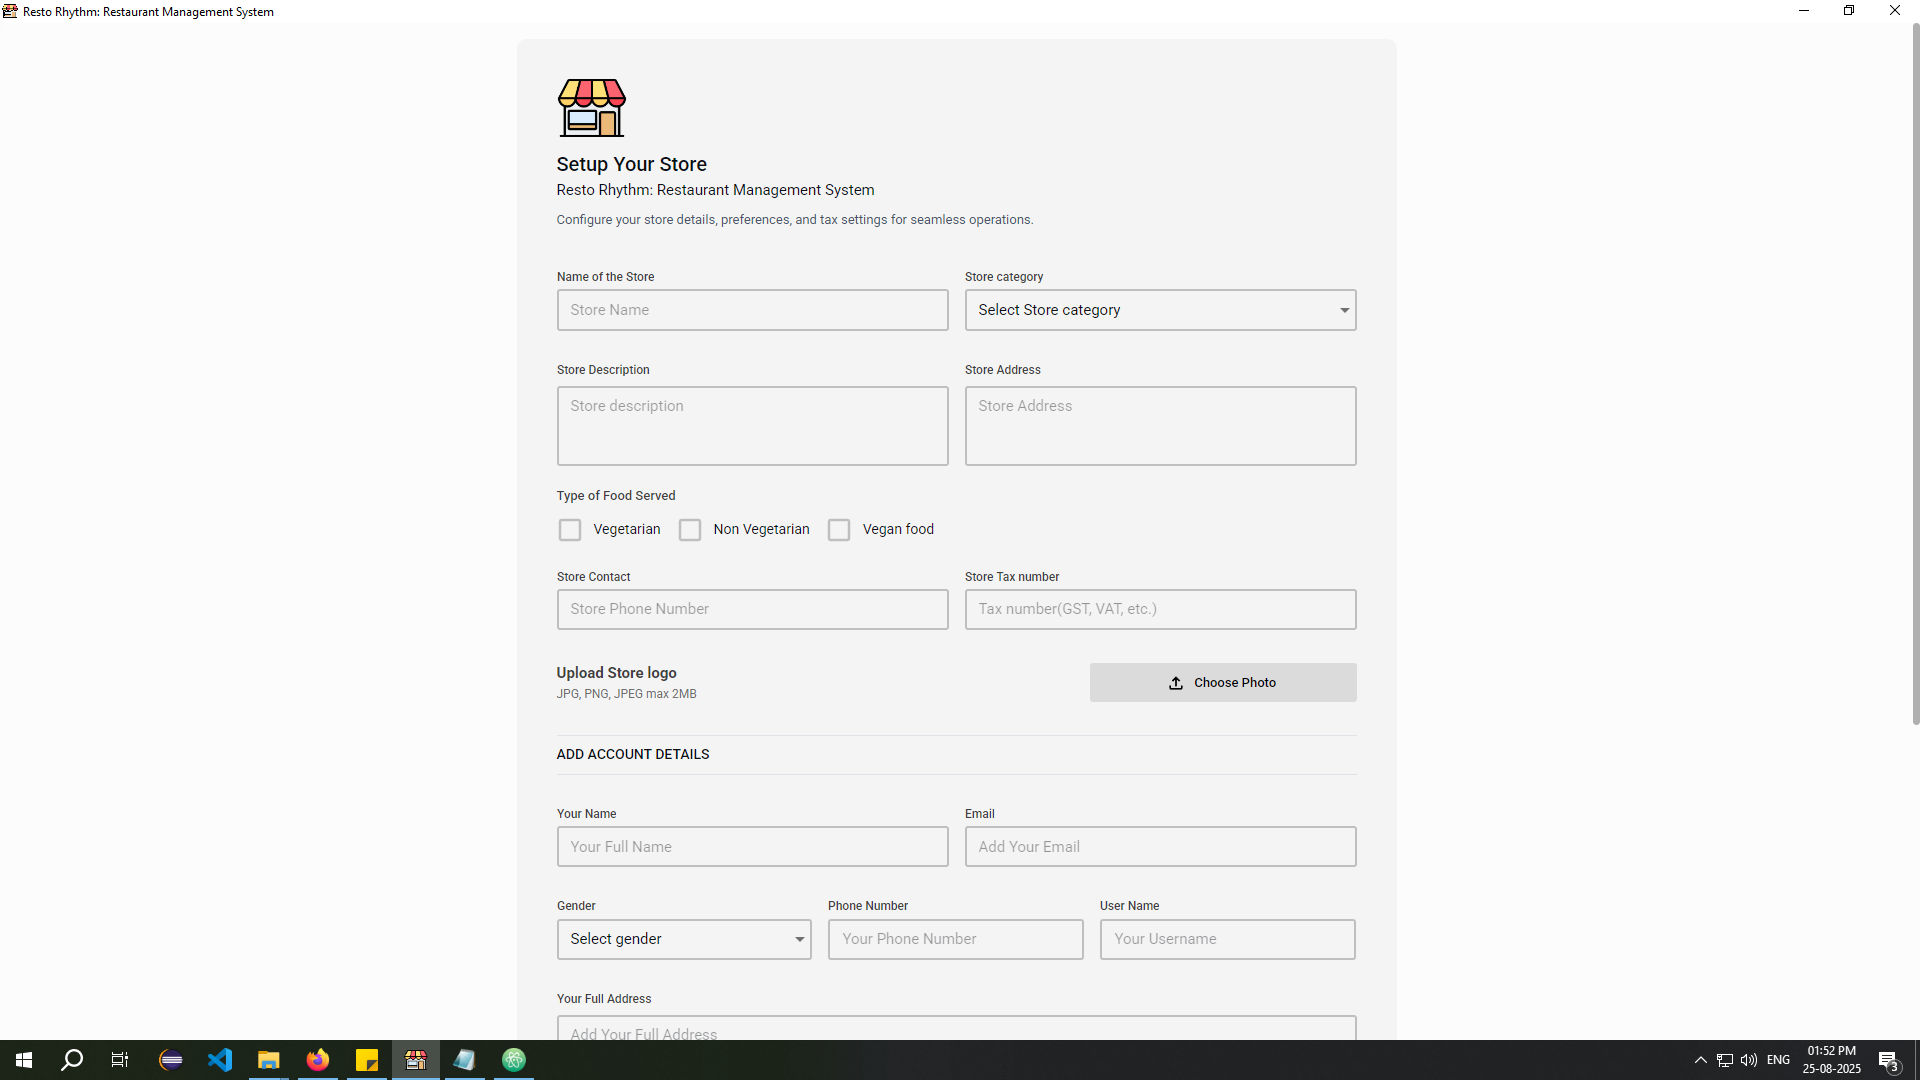This screenshot has height=1080, width=1920.
Task: Open Notepad from the taskbar
Action: (x=464, y=1060)
